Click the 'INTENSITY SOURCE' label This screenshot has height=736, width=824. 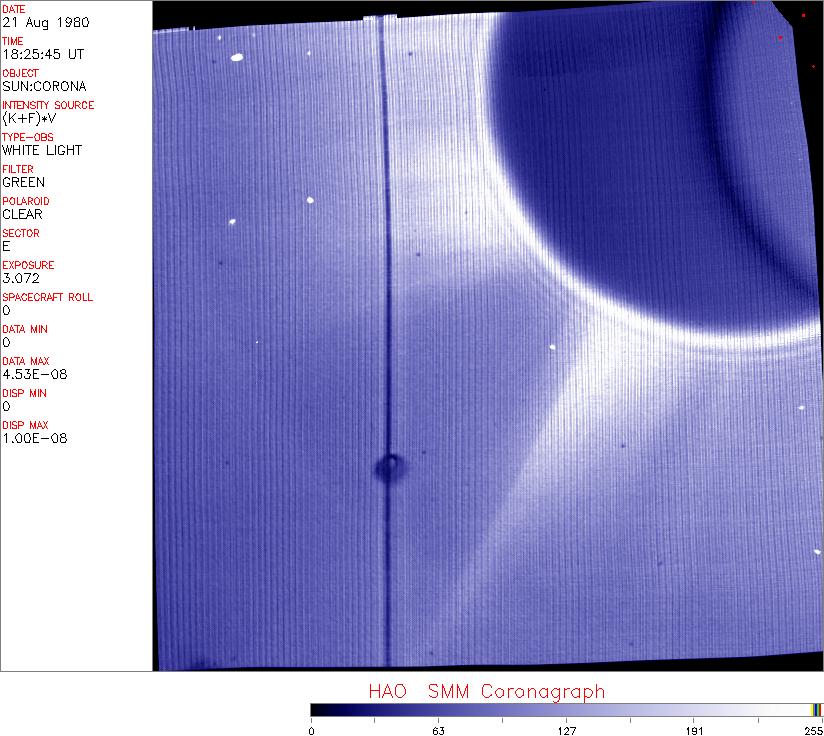(48, 105)
